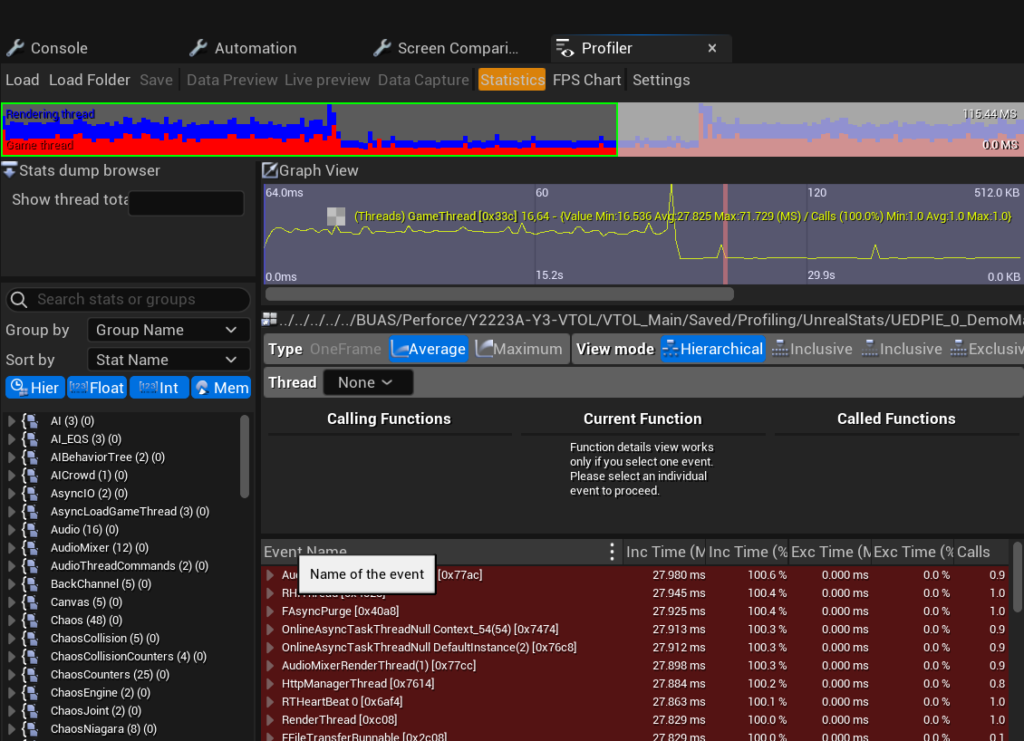The image size is (1024, 741).
Task: Enable the Maximum type mode
Action: (x=518, y=349)
